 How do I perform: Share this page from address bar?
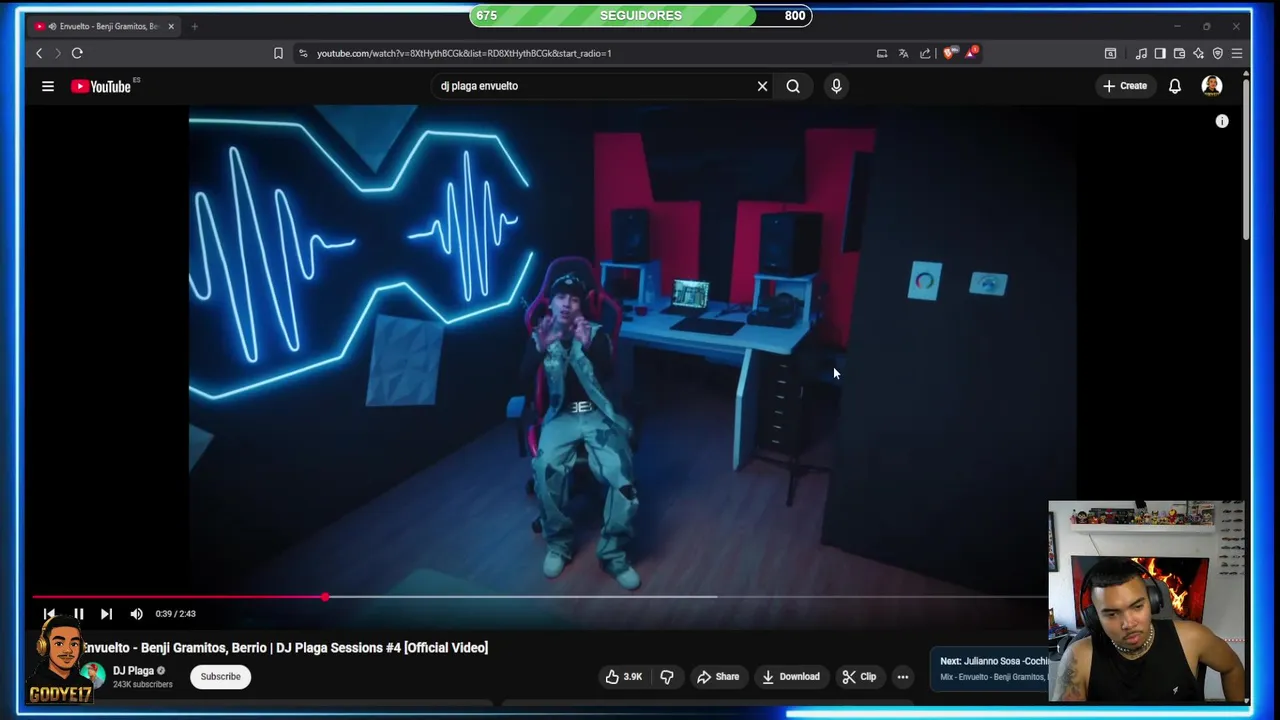point(925,53)
